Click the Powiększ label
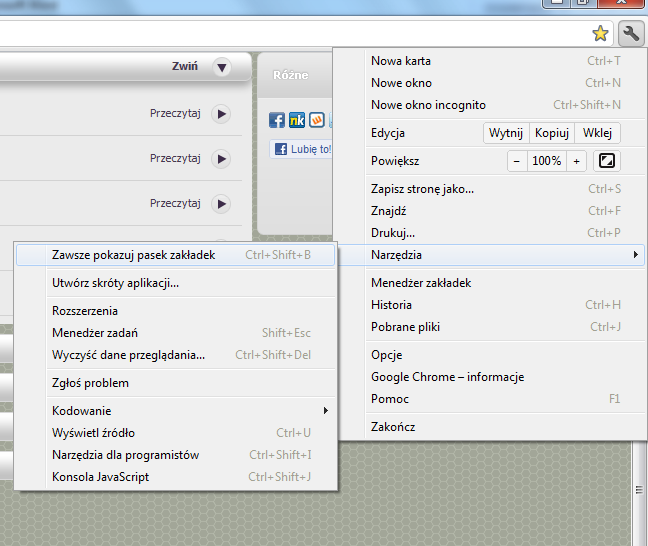Image resolution: width=648 pixels, height=546 pixels. point(395,161)
